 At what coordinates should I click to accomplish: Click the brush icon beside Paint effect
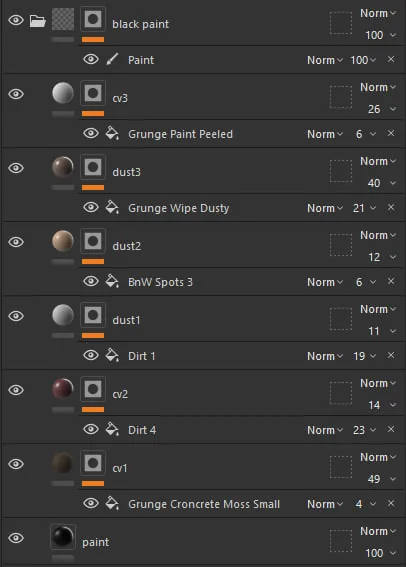(x=112, y=59)
